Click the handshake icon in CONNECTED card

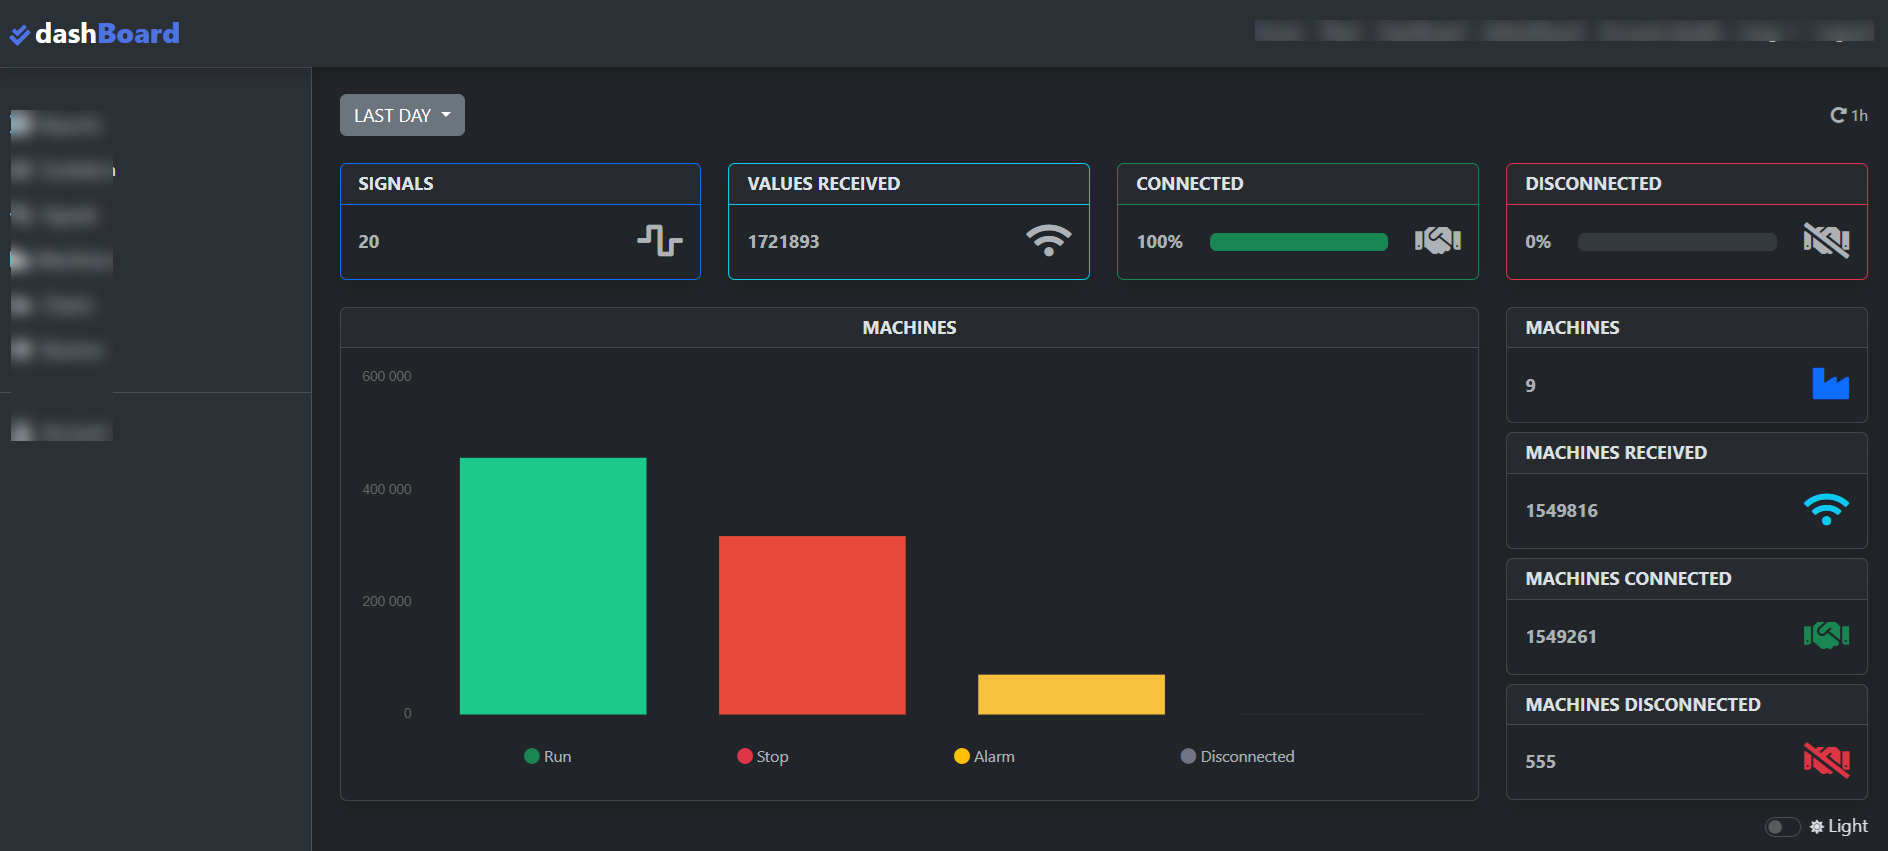(1438, 240)
